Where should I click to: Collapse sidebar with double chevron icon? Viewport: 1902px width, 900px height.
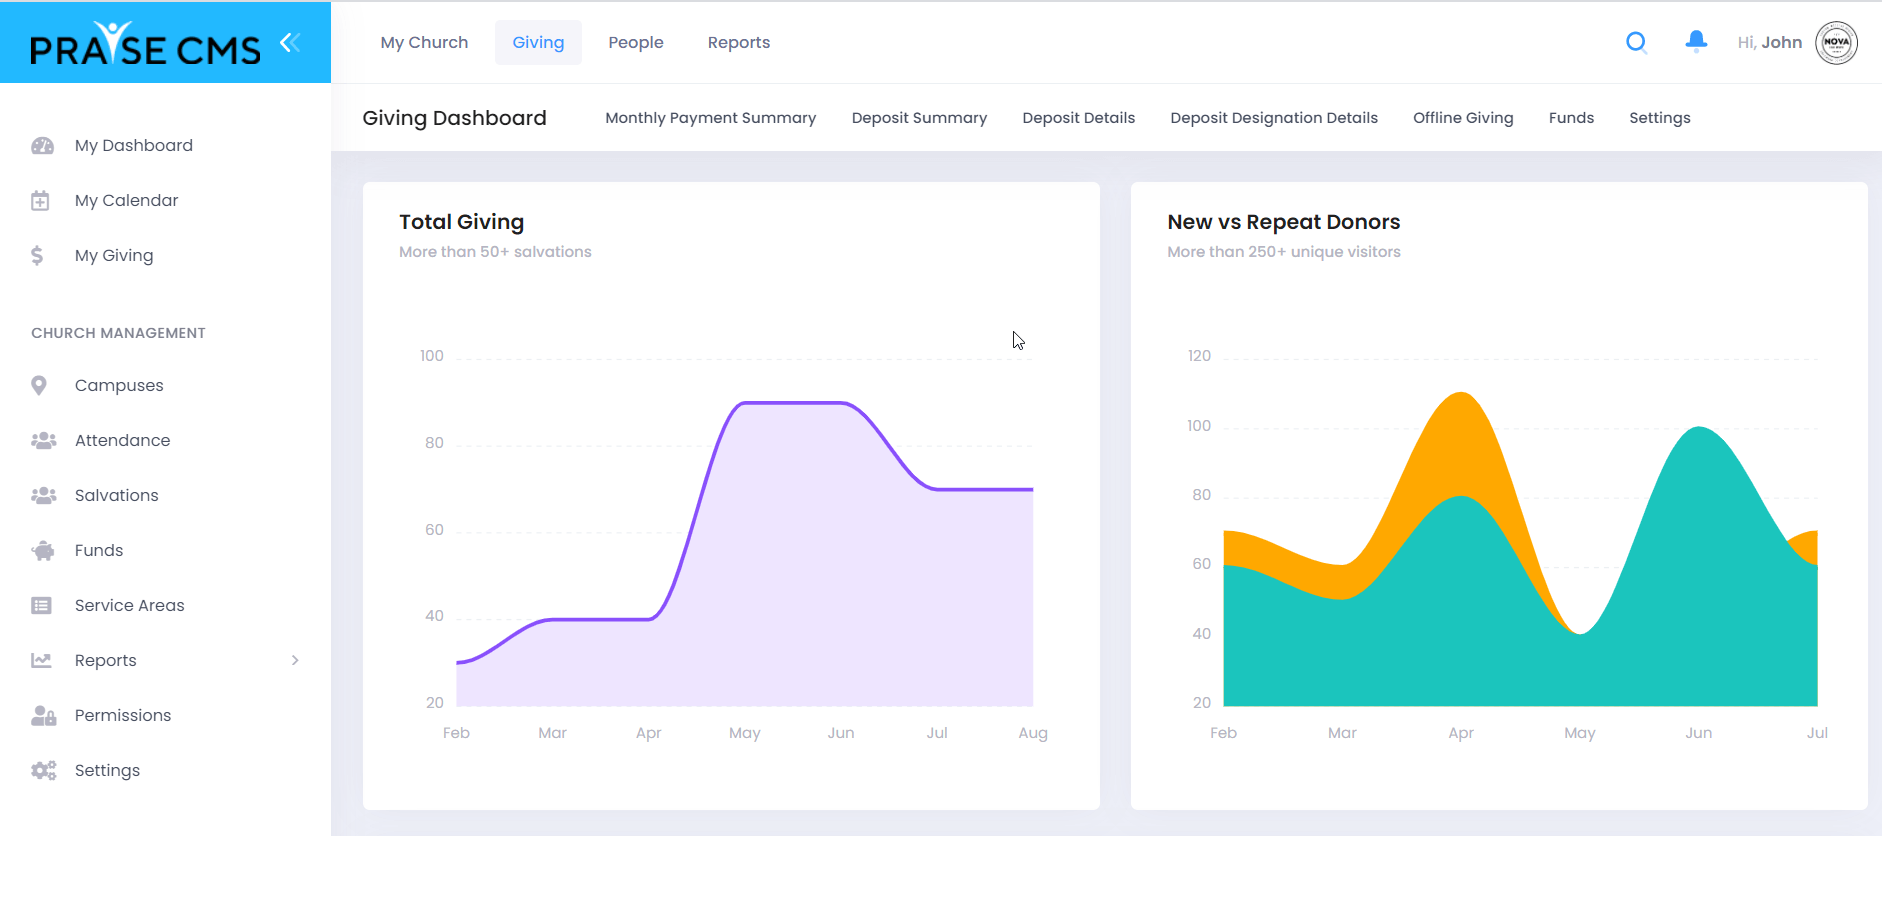point(290,42)
